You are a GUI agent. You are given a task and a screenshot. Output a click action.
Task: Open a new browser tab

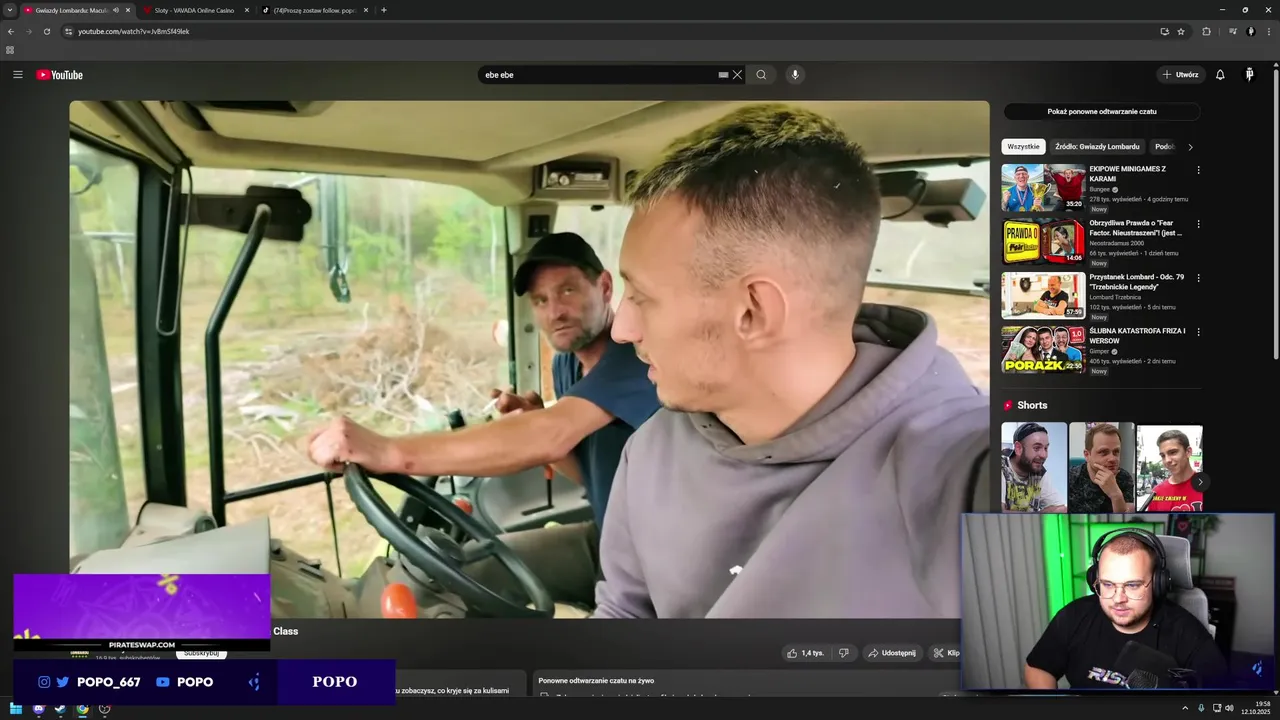(x=384, y=10)
